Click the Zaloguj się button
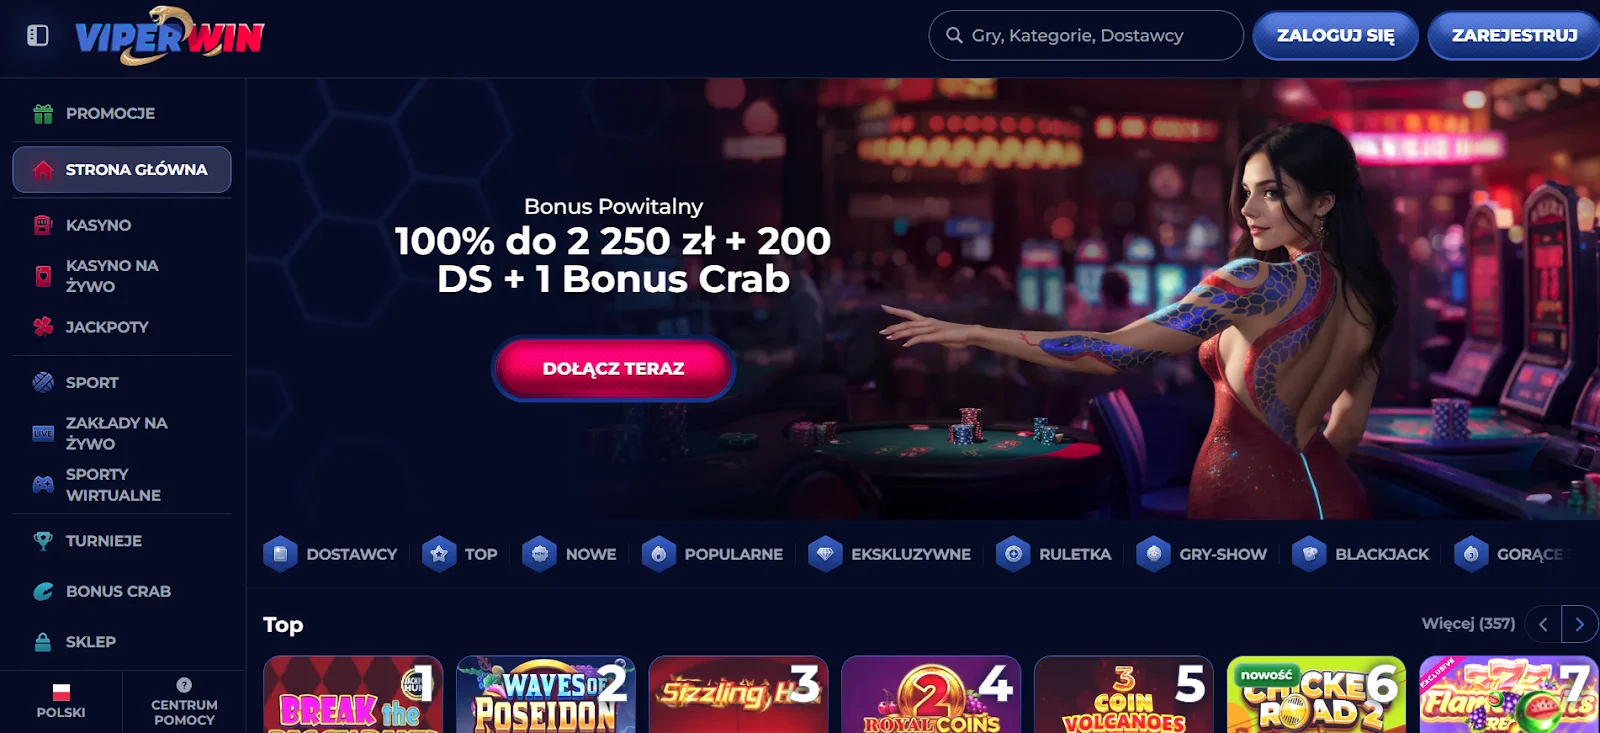 tap(1335, 36)
